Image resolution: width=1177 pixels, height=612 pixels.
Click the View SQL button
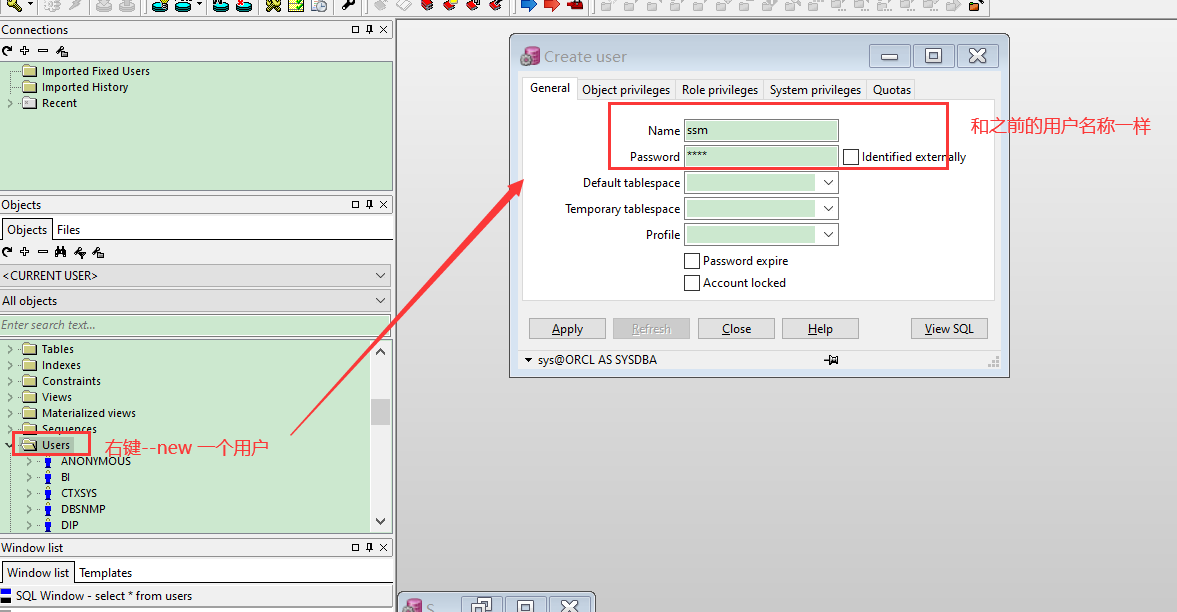pyautogui.click(x=949, y=329)
